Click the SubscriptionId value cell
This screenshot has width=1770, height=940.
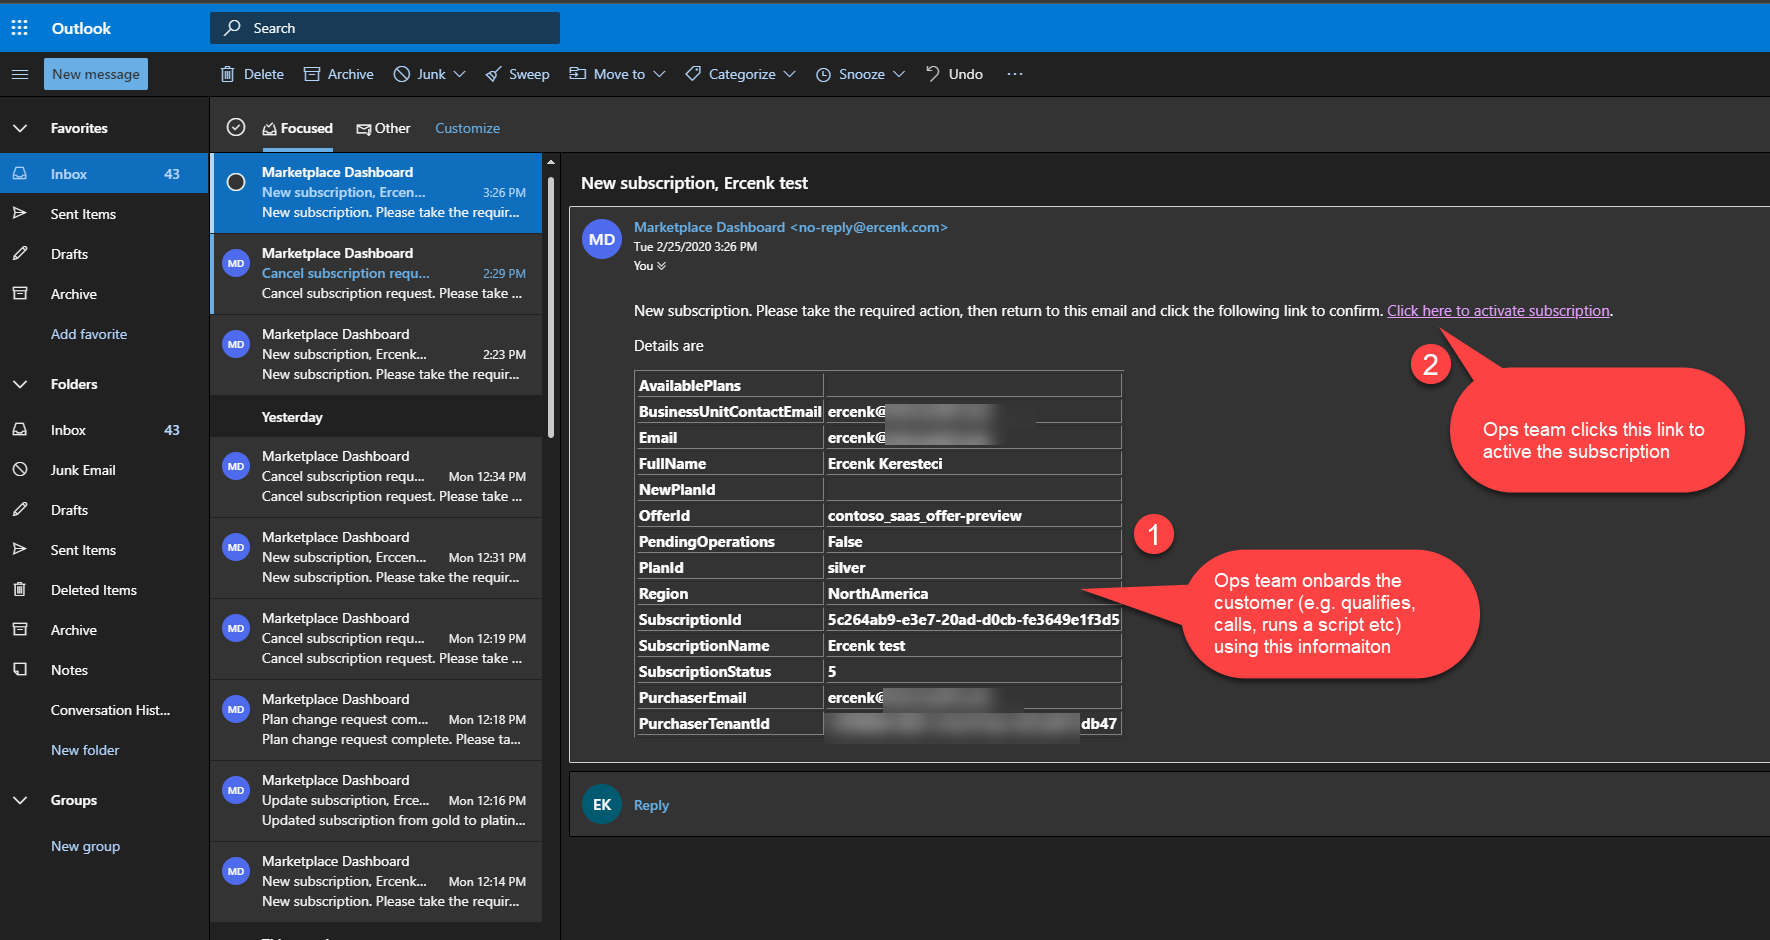(x=973, y=619)
